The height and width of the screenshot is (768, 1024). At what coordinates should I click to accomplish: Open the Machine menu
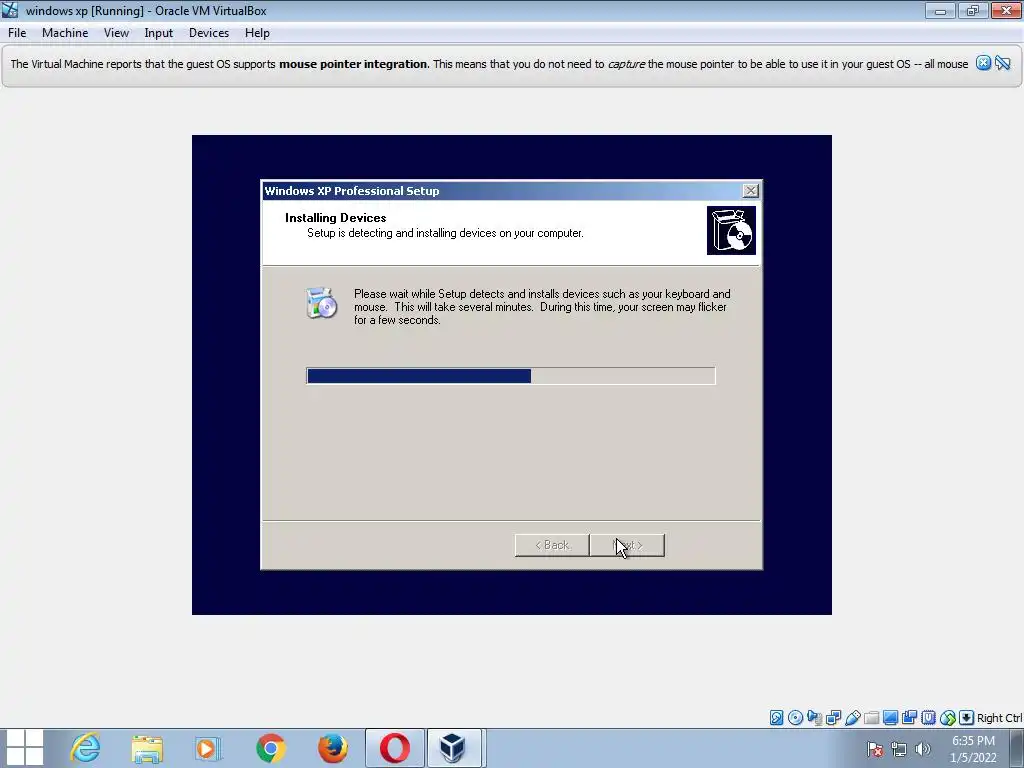click(x=65, y=33)
